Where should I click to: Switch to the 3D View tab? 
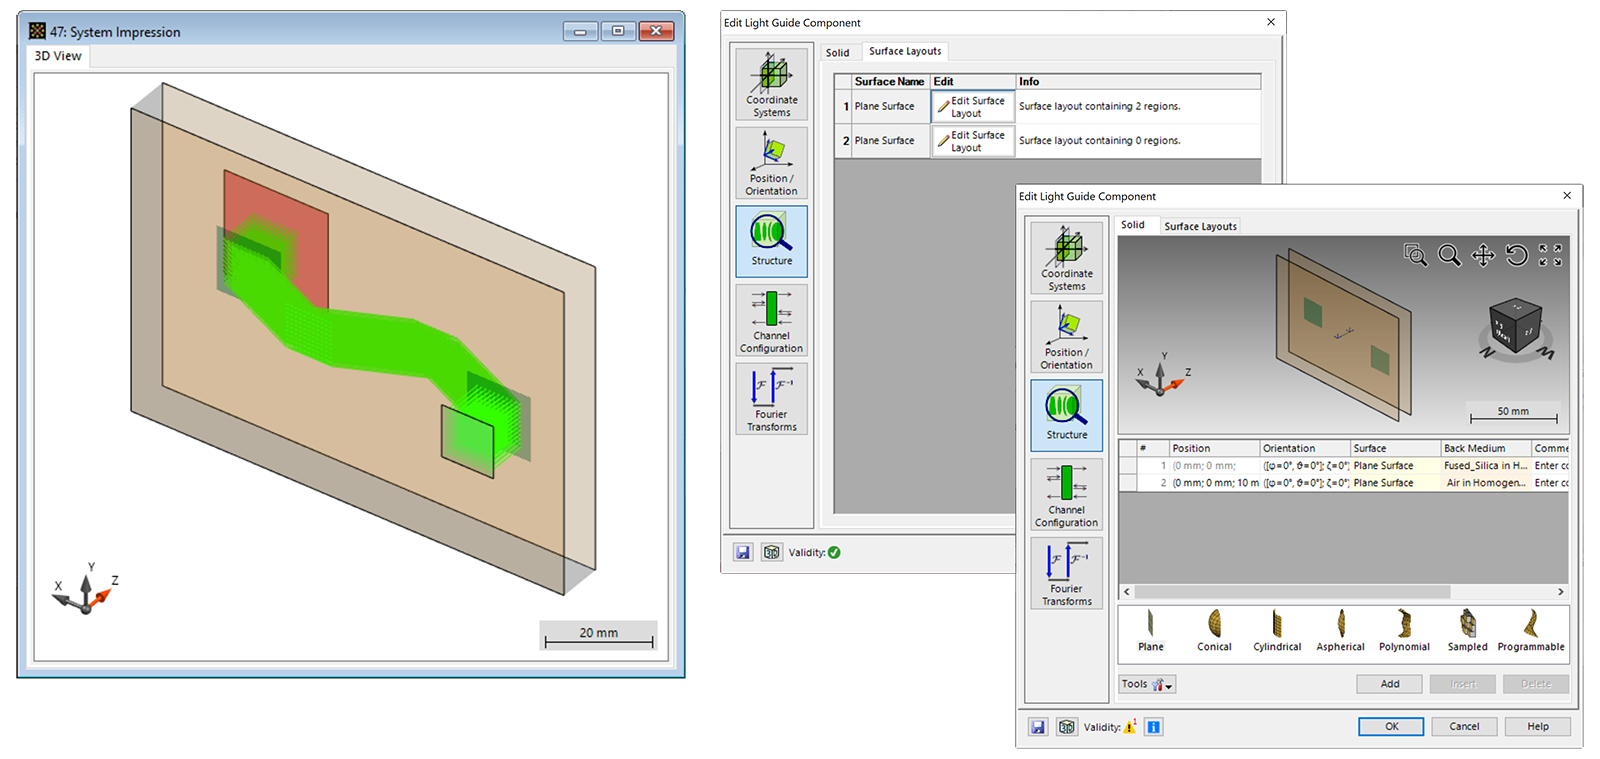point(58,56)
